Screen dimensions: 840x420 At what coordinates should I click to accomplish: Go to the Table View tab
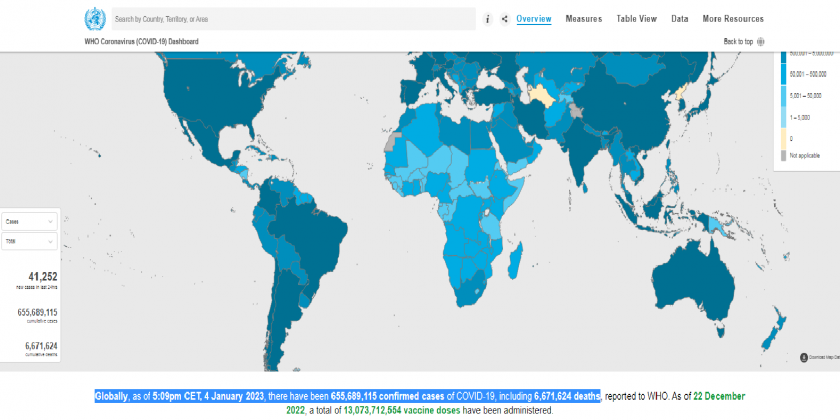coord(636,18)
